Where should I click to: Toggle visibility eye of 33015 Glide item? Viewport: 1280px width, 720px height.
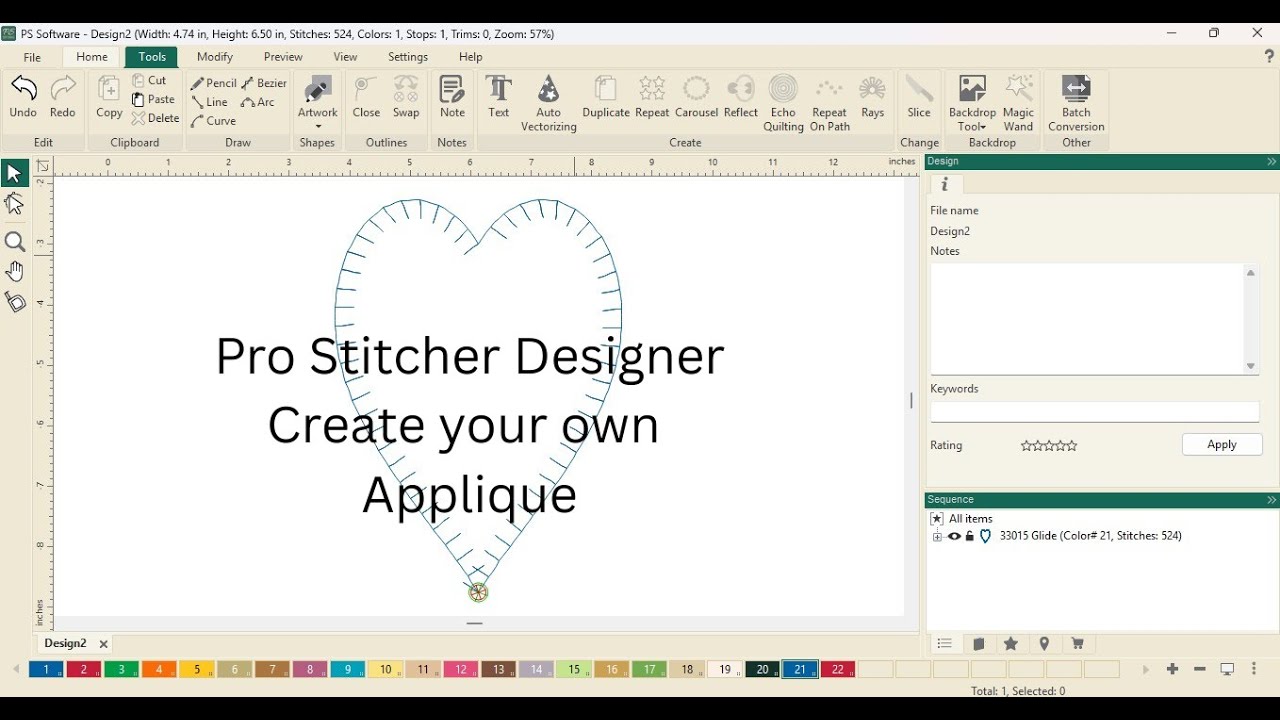pyautogui.click(x=954, y=537)
